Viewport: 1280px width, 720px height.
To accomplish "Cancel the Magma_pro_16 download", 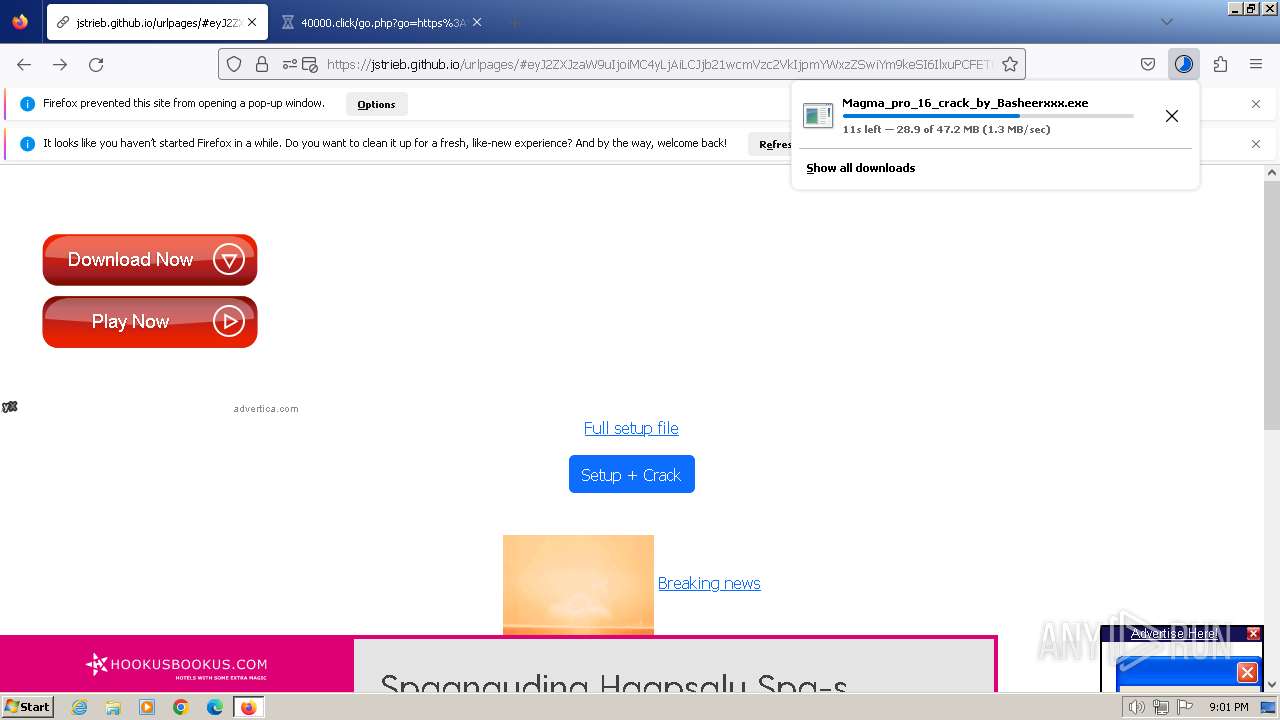I will point(1172,116).
